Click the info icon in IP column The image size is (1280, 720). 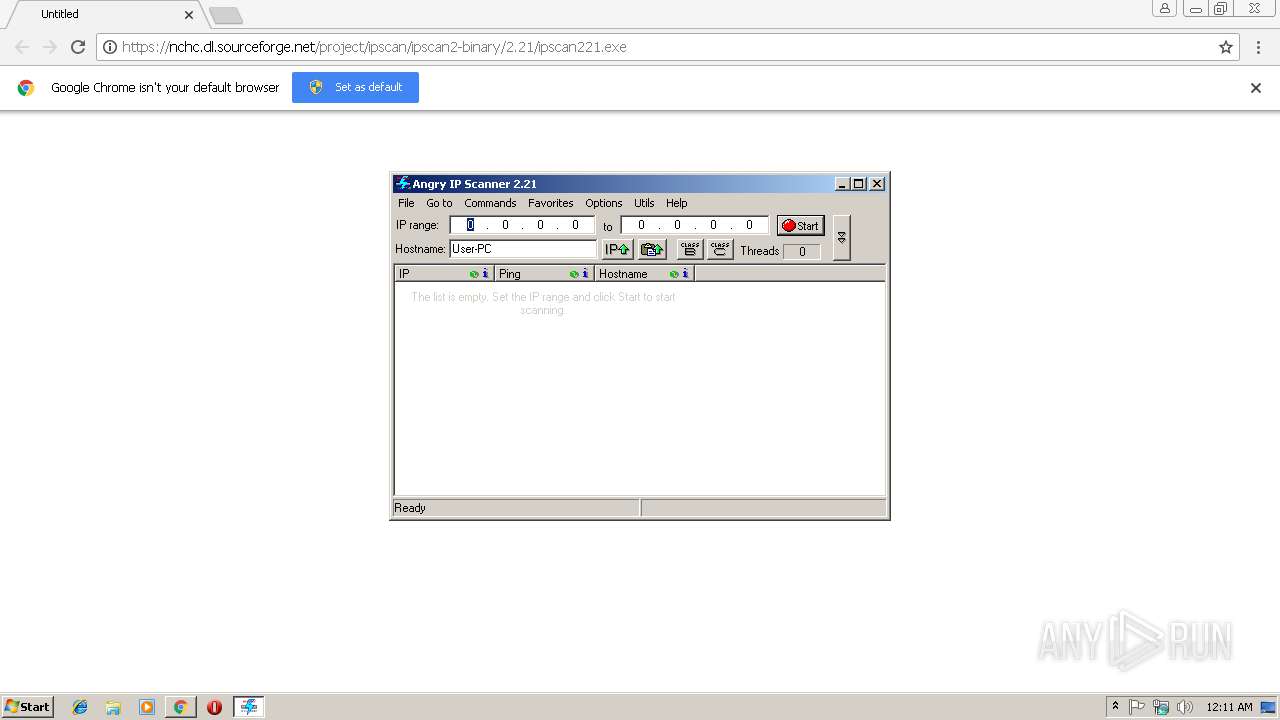(x=485, y=274)
